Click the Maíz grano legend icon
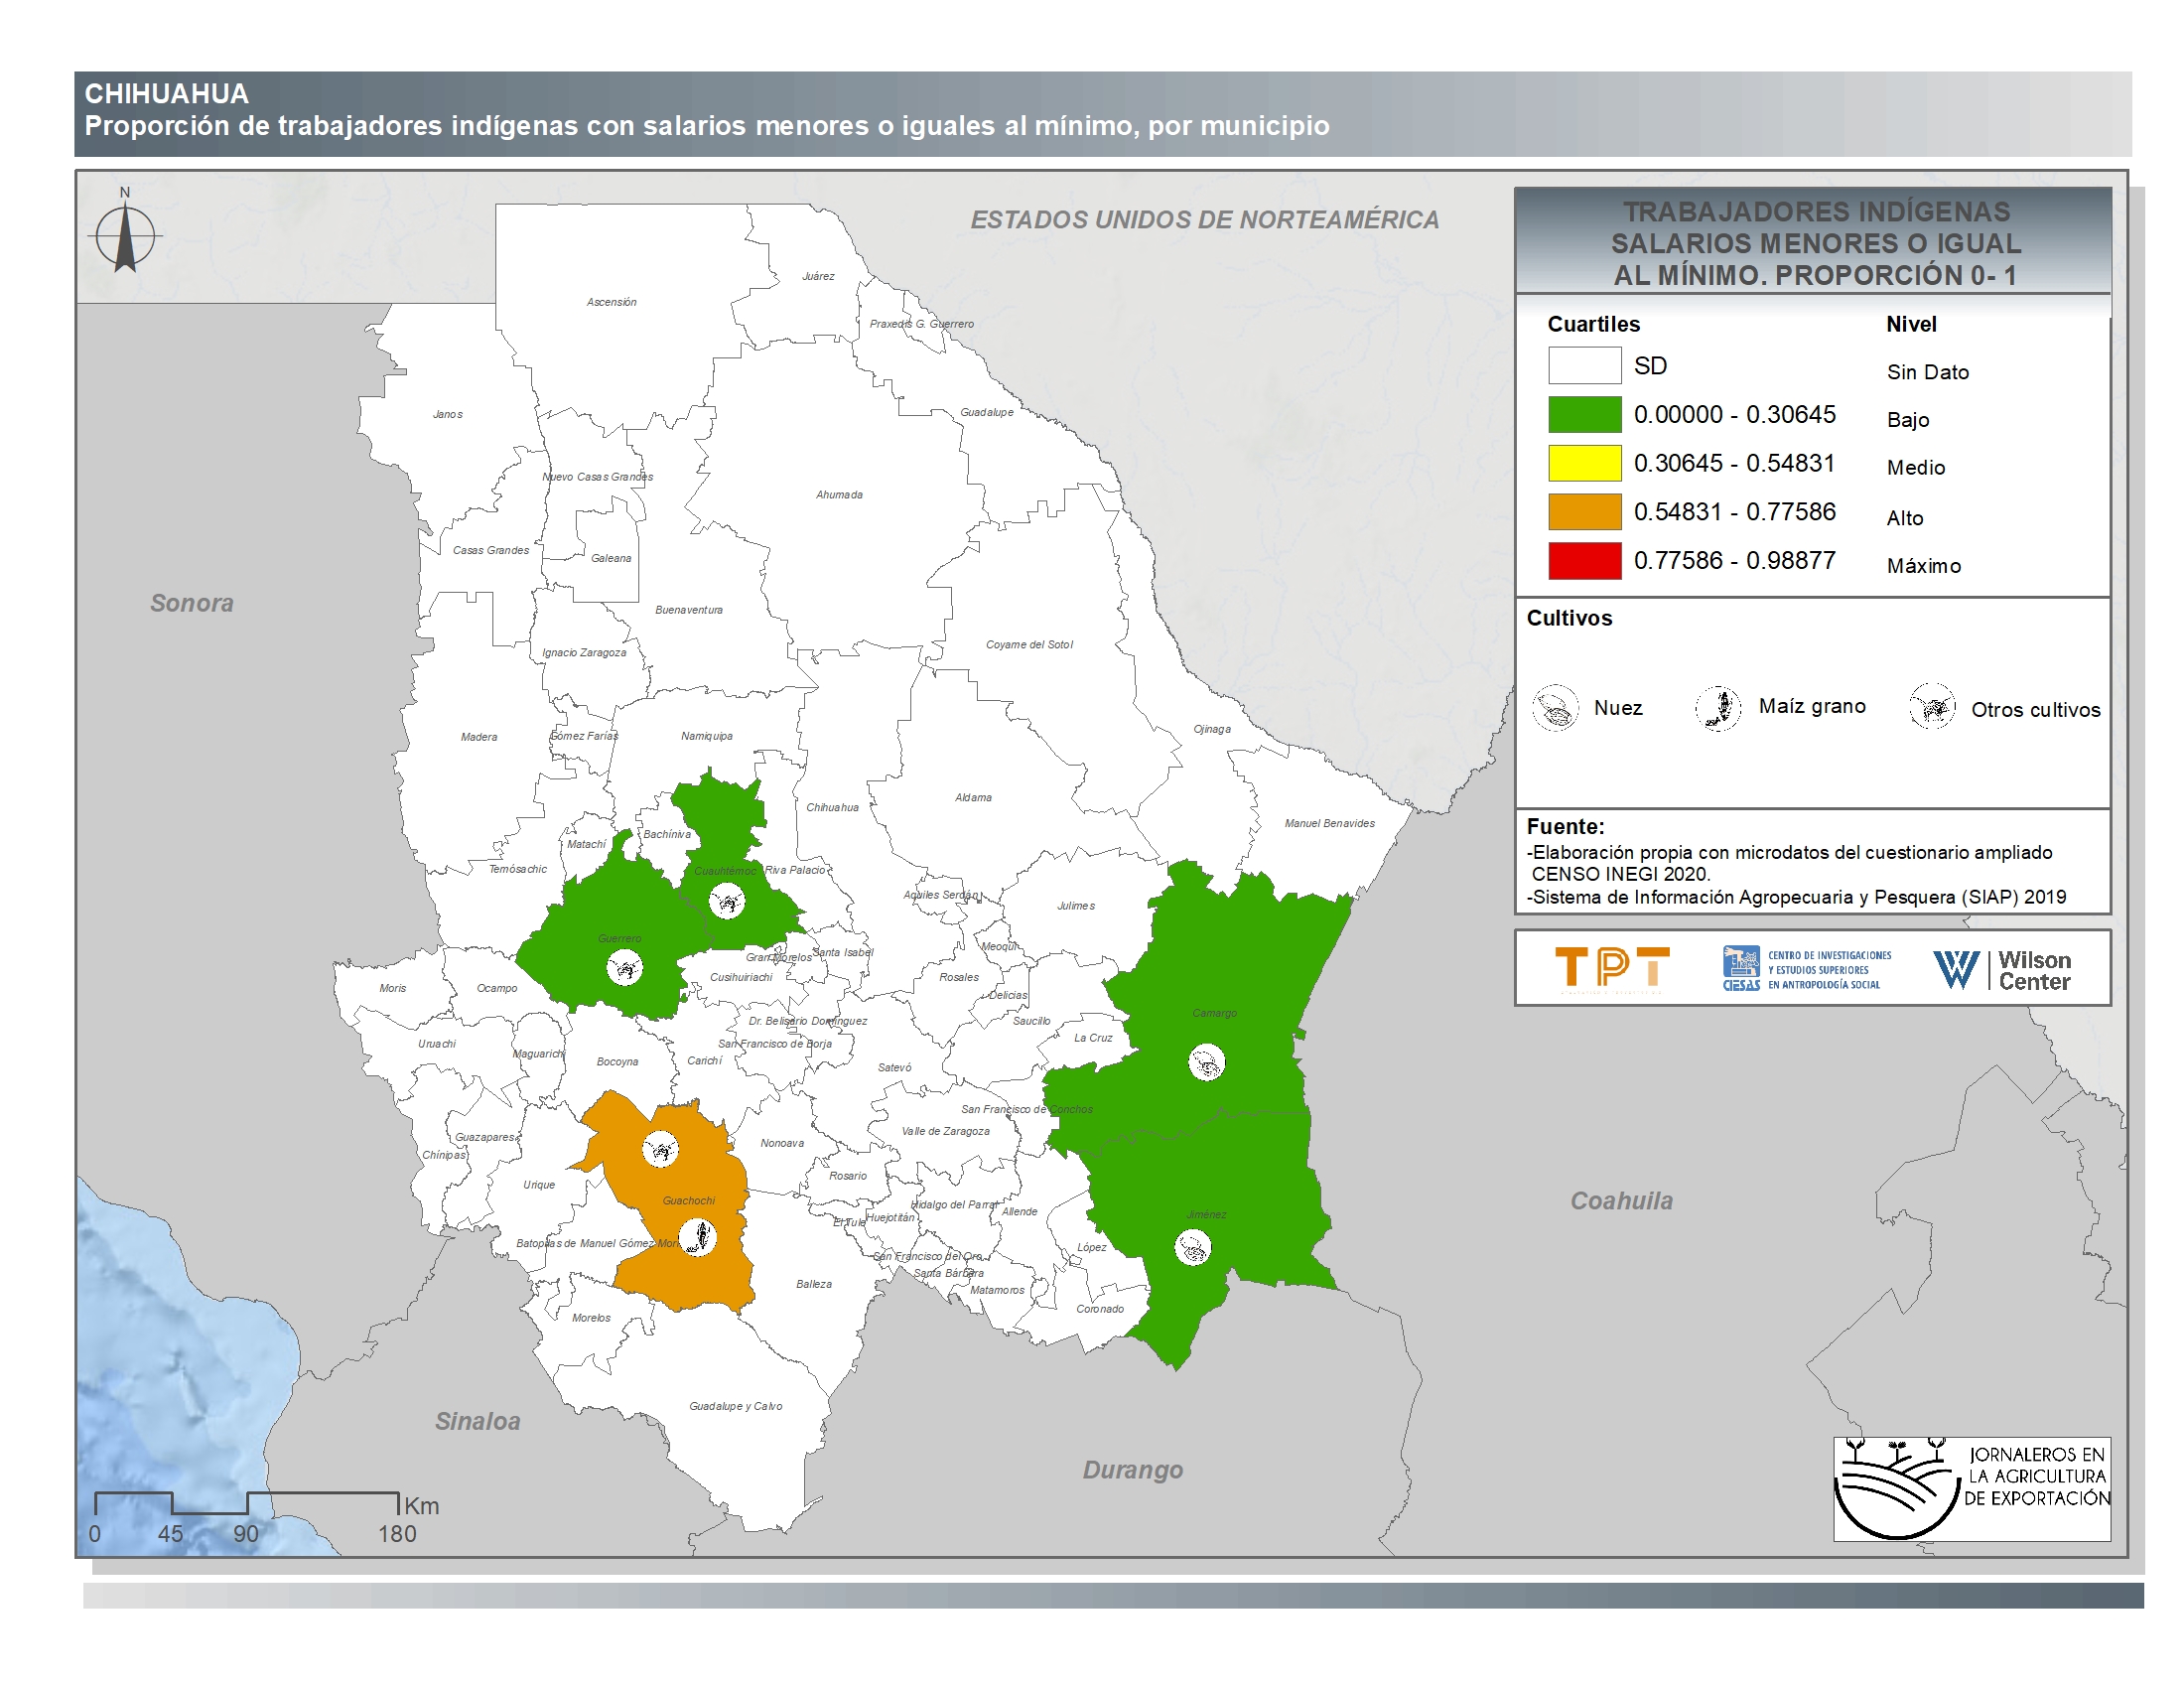 click(x=1719, y=707)
